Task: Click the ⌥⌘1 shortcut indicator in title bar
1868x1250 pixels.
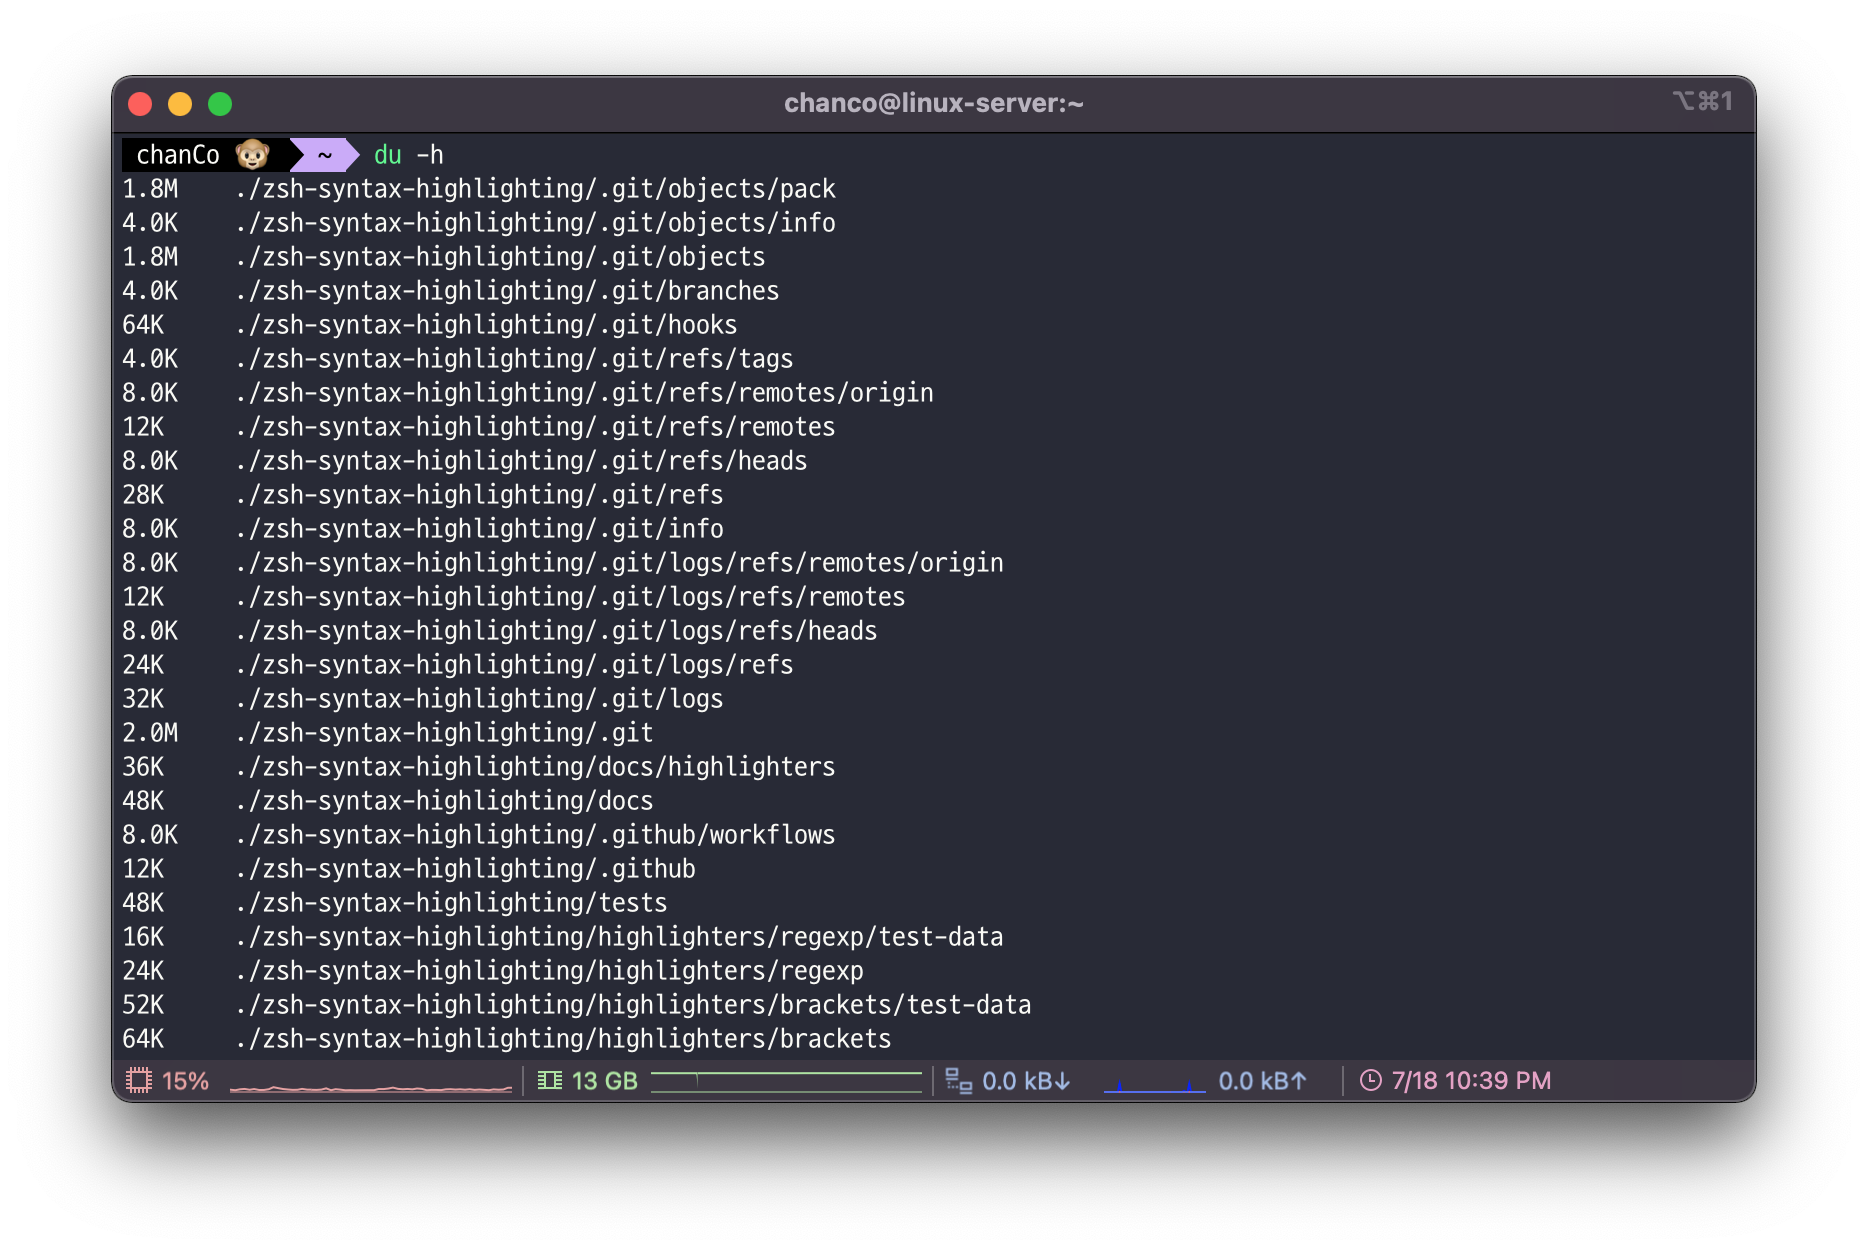Action: [1702, 101]
